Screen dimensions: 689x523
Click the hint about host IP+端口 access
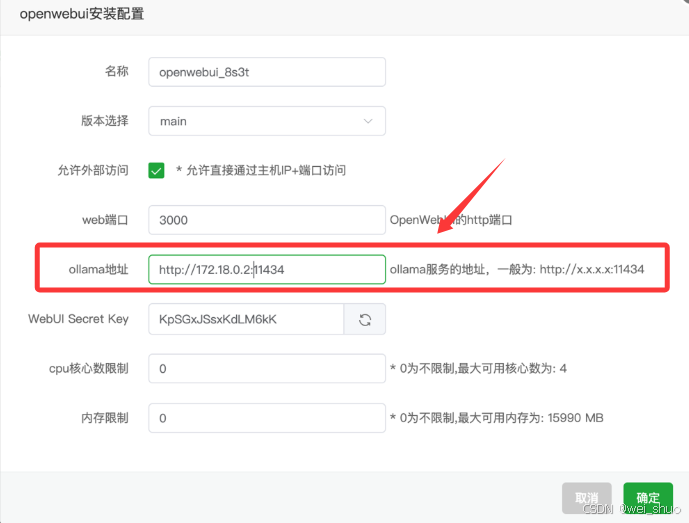coord(261,171)
